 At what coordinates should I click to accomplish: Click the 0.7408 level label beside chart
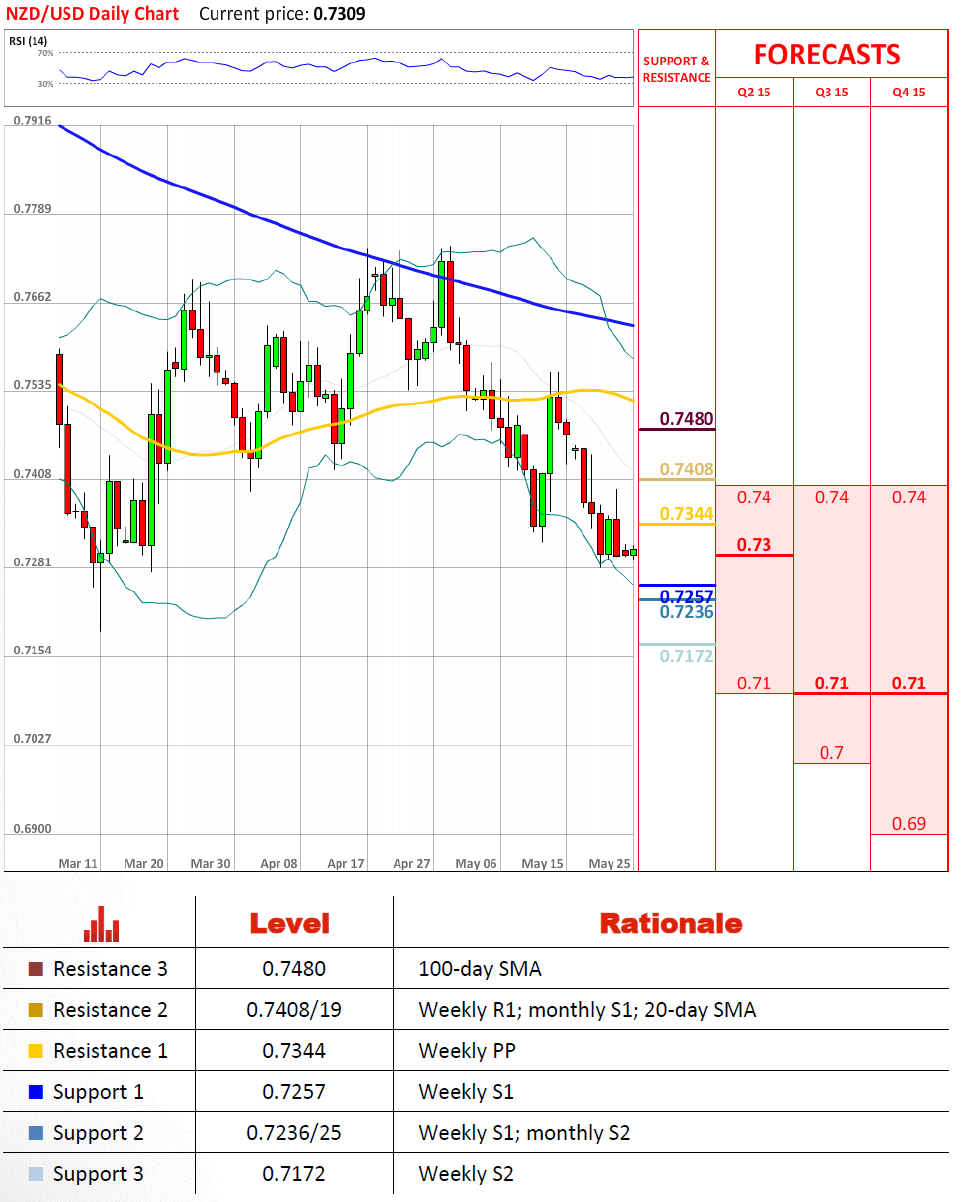[x=687, y=469]
